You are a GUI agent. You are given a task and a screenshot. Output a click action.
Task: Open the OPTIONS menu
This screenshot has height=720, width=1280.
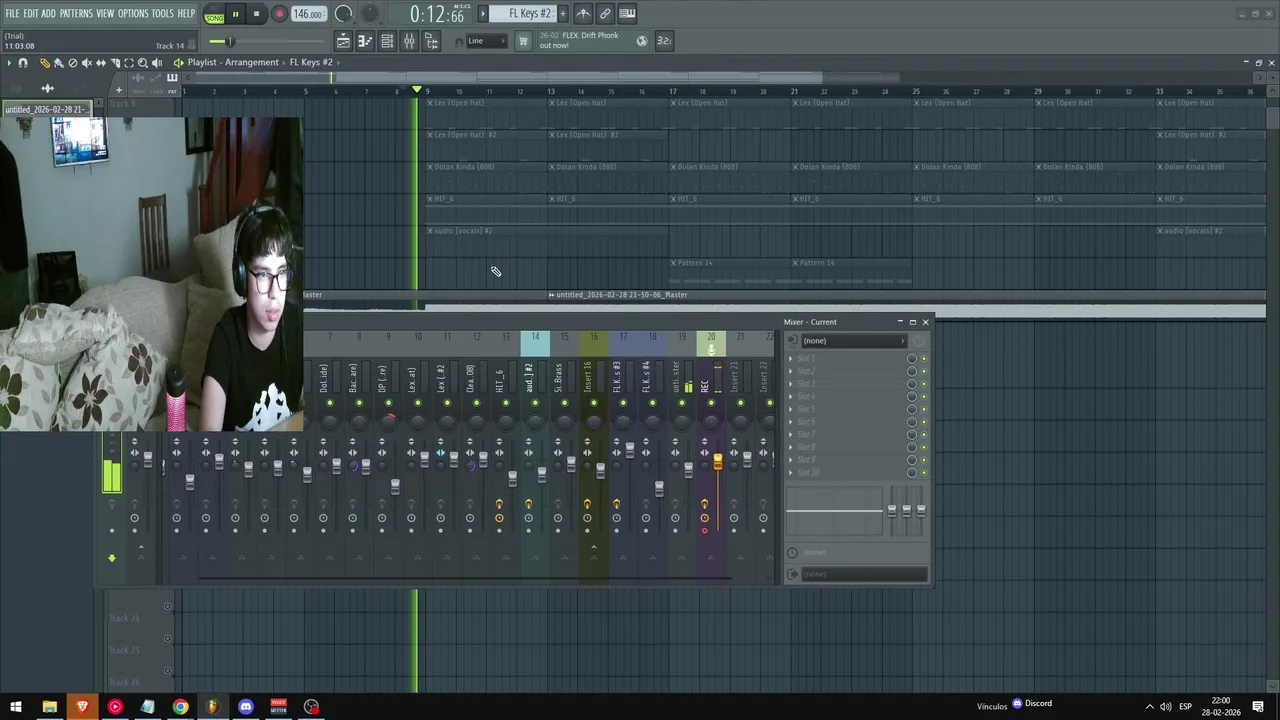133,14
